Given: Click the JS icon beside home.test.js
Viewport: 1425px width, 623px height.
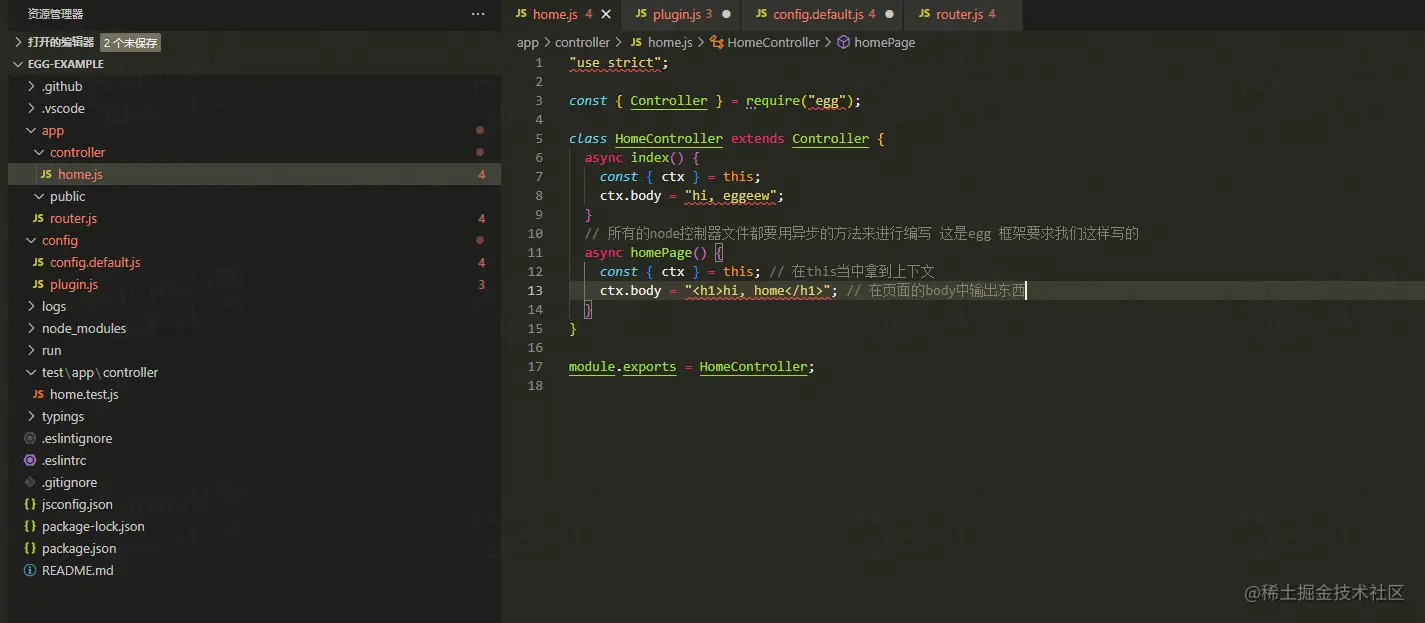Looking at the screenshot, I should coord(38,394).
